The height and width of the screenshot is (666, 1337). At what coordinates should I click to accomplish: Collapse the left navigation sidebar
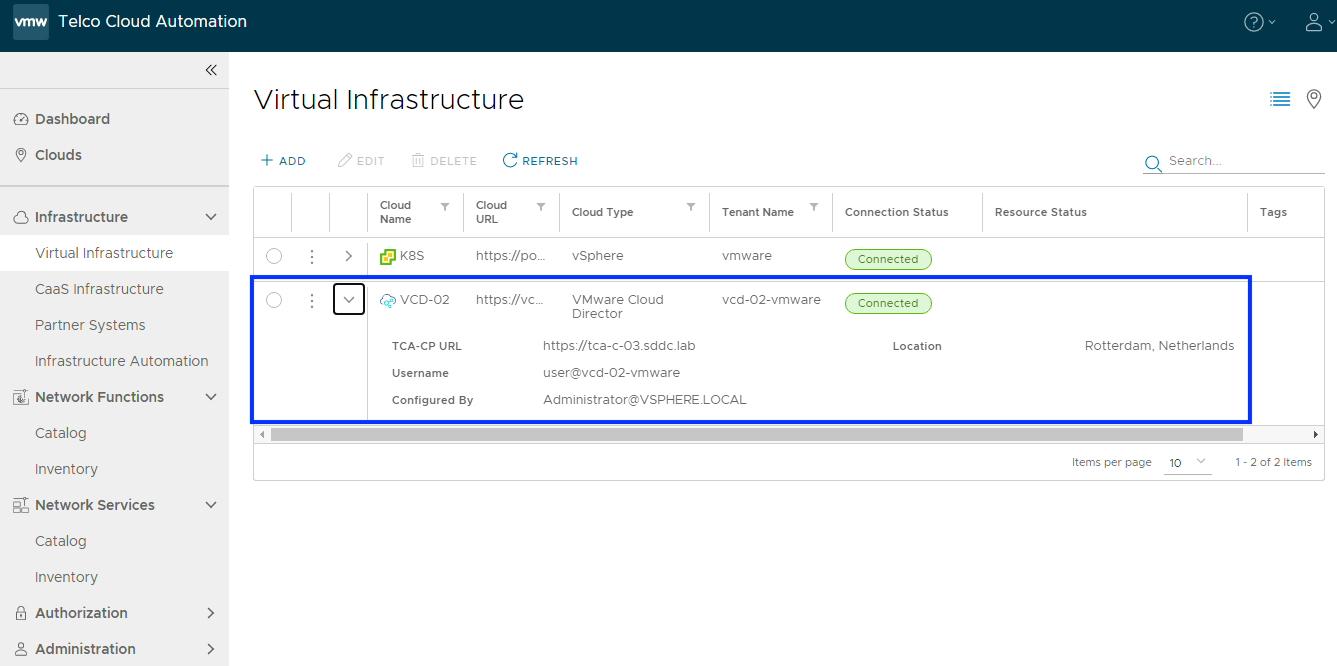point(211,70)
